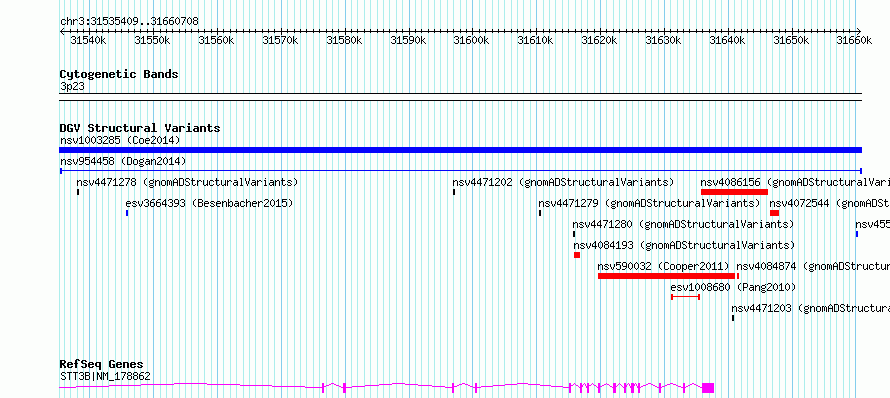
Task: Click the 31600k ruler position
Action: point(472,40)
